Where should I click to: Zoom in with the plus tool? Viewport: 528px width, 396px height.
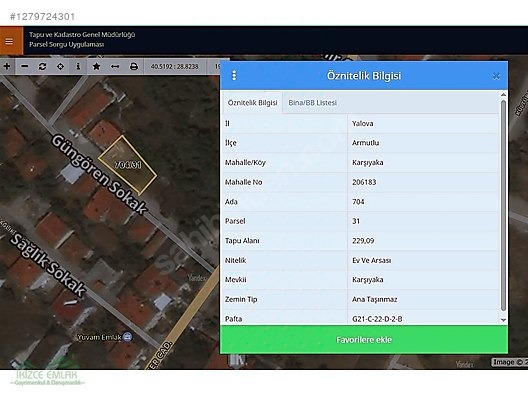[x=7, y=66]
